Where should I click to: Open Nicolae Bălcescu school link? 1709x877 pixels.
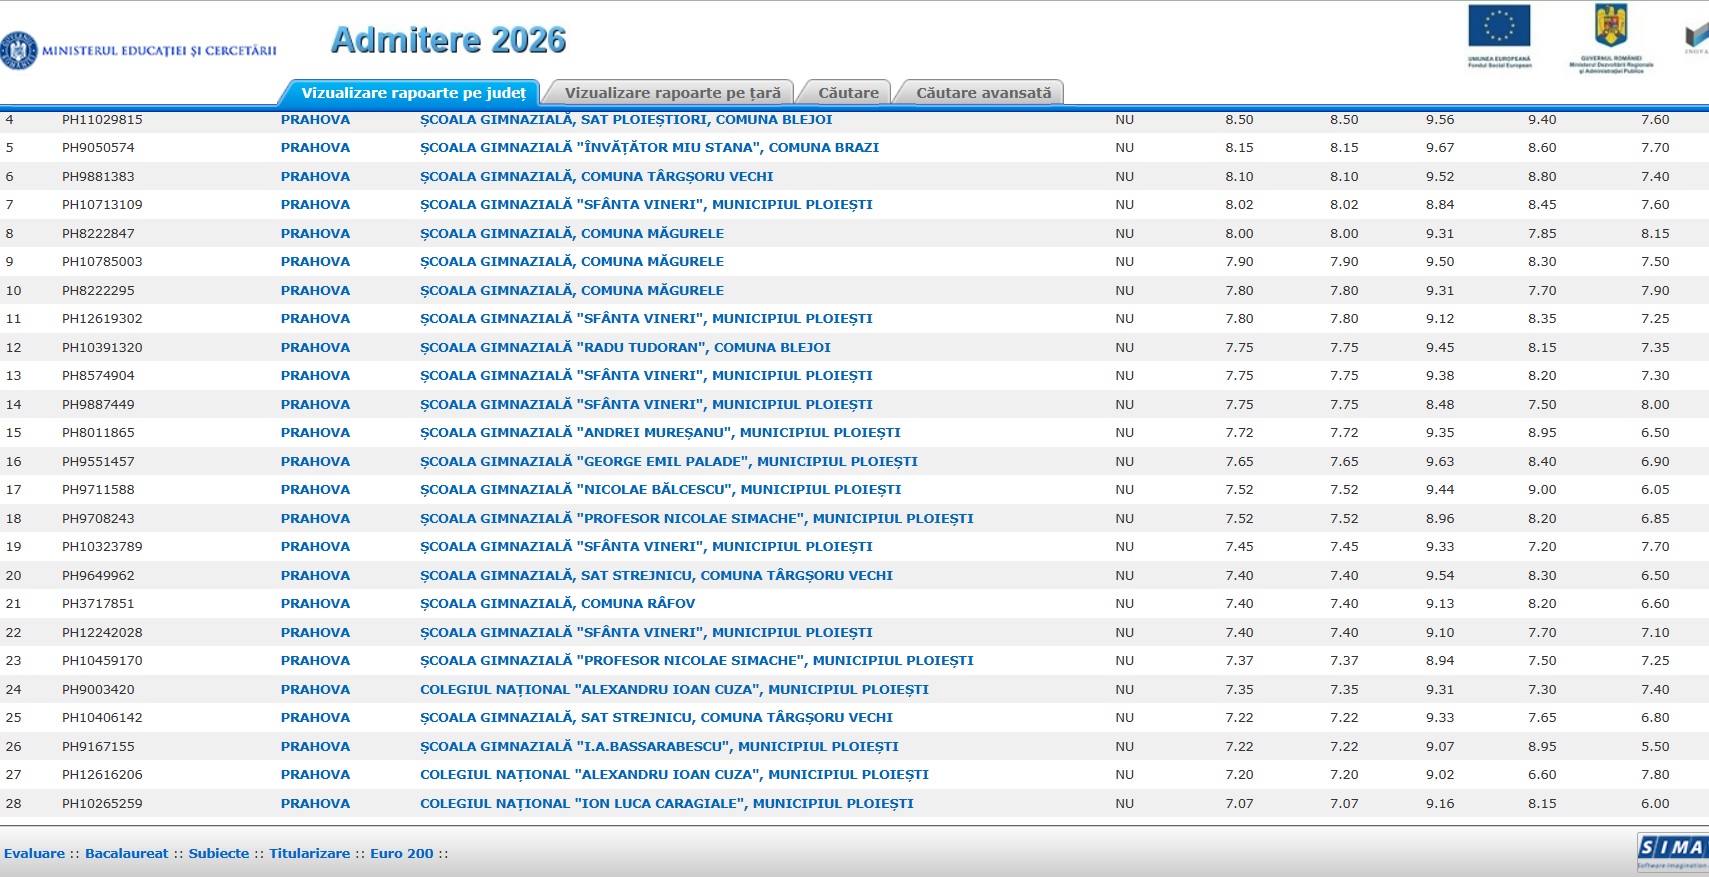coord(661,489)
